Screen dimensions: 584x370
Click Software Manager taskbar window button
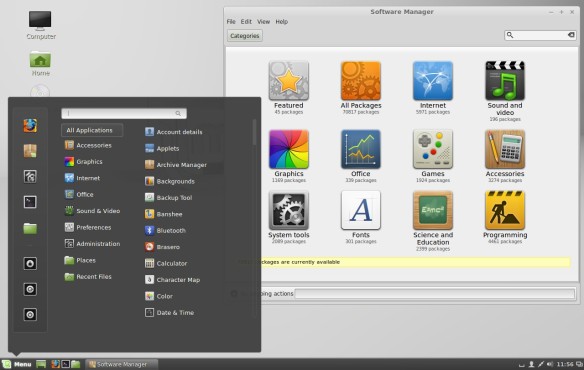[x=122, y=364]
